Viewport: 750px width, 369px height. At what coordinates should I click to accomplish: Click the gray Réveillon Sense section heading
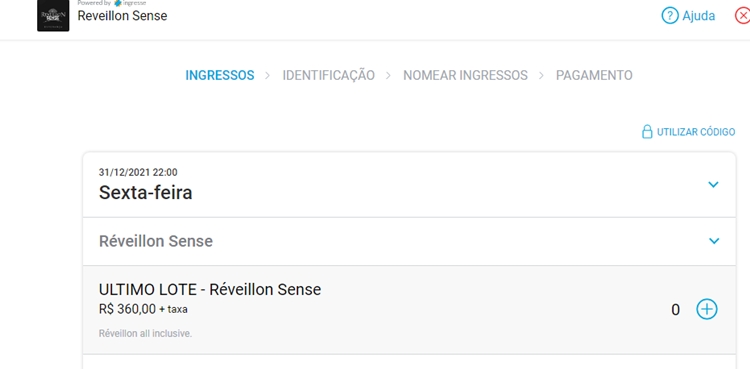156,241
